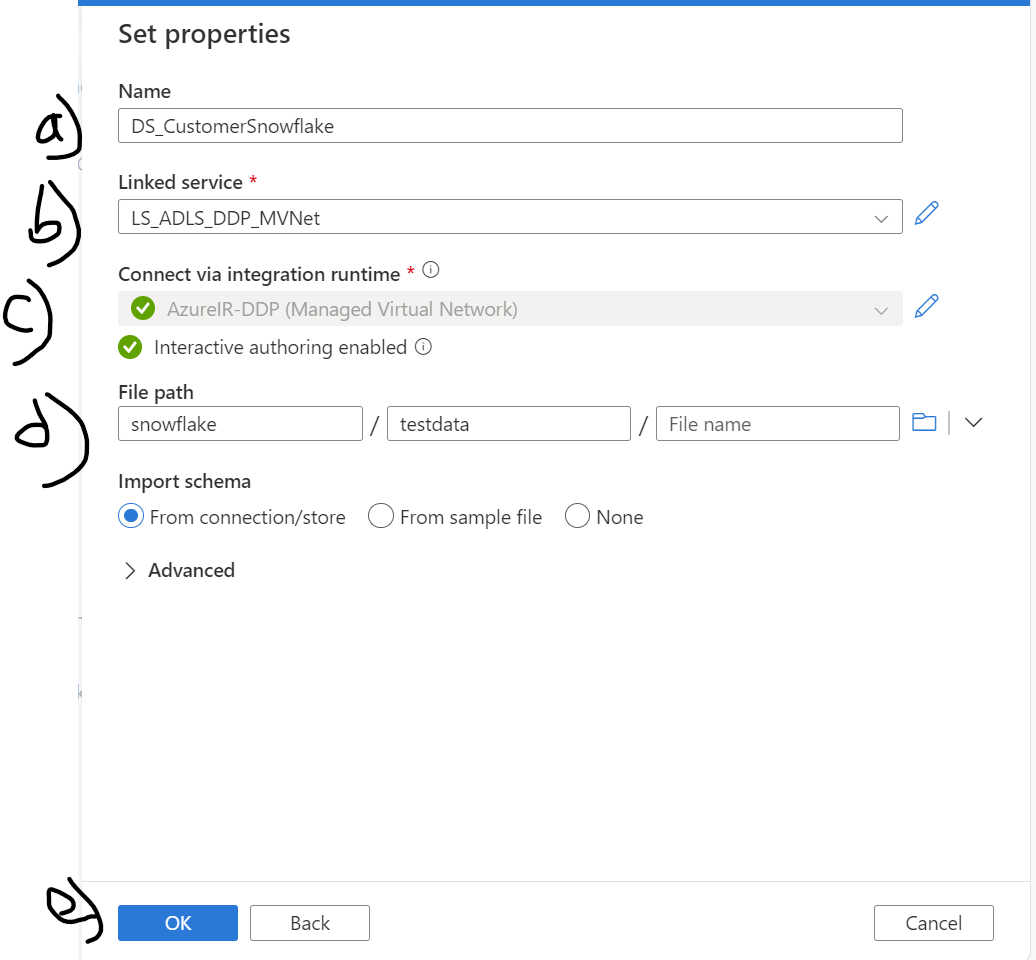The width and height of the screenshot is (1036, 960).
Task: Browse file path with folder icon
Action: pos(924,422)
